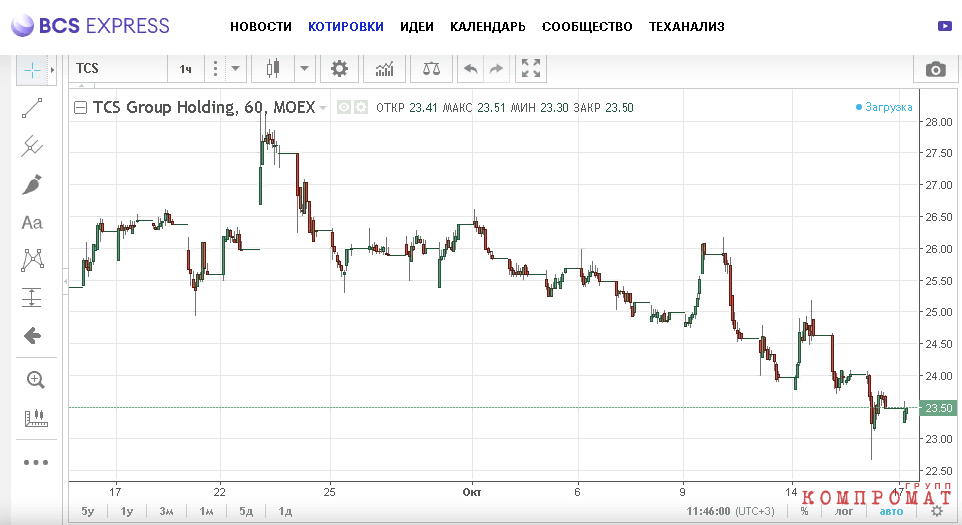Click the 11:46:00 (UTC+3) timezone label
The image size is (962, 525).
click(x=730, y=511)
